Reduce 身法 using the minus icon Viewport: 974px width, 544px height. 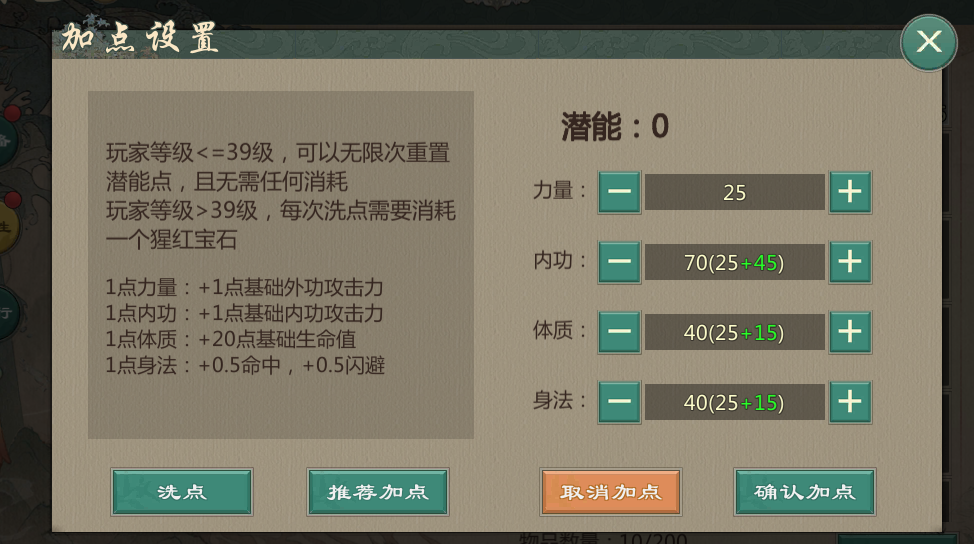(619, 402)
